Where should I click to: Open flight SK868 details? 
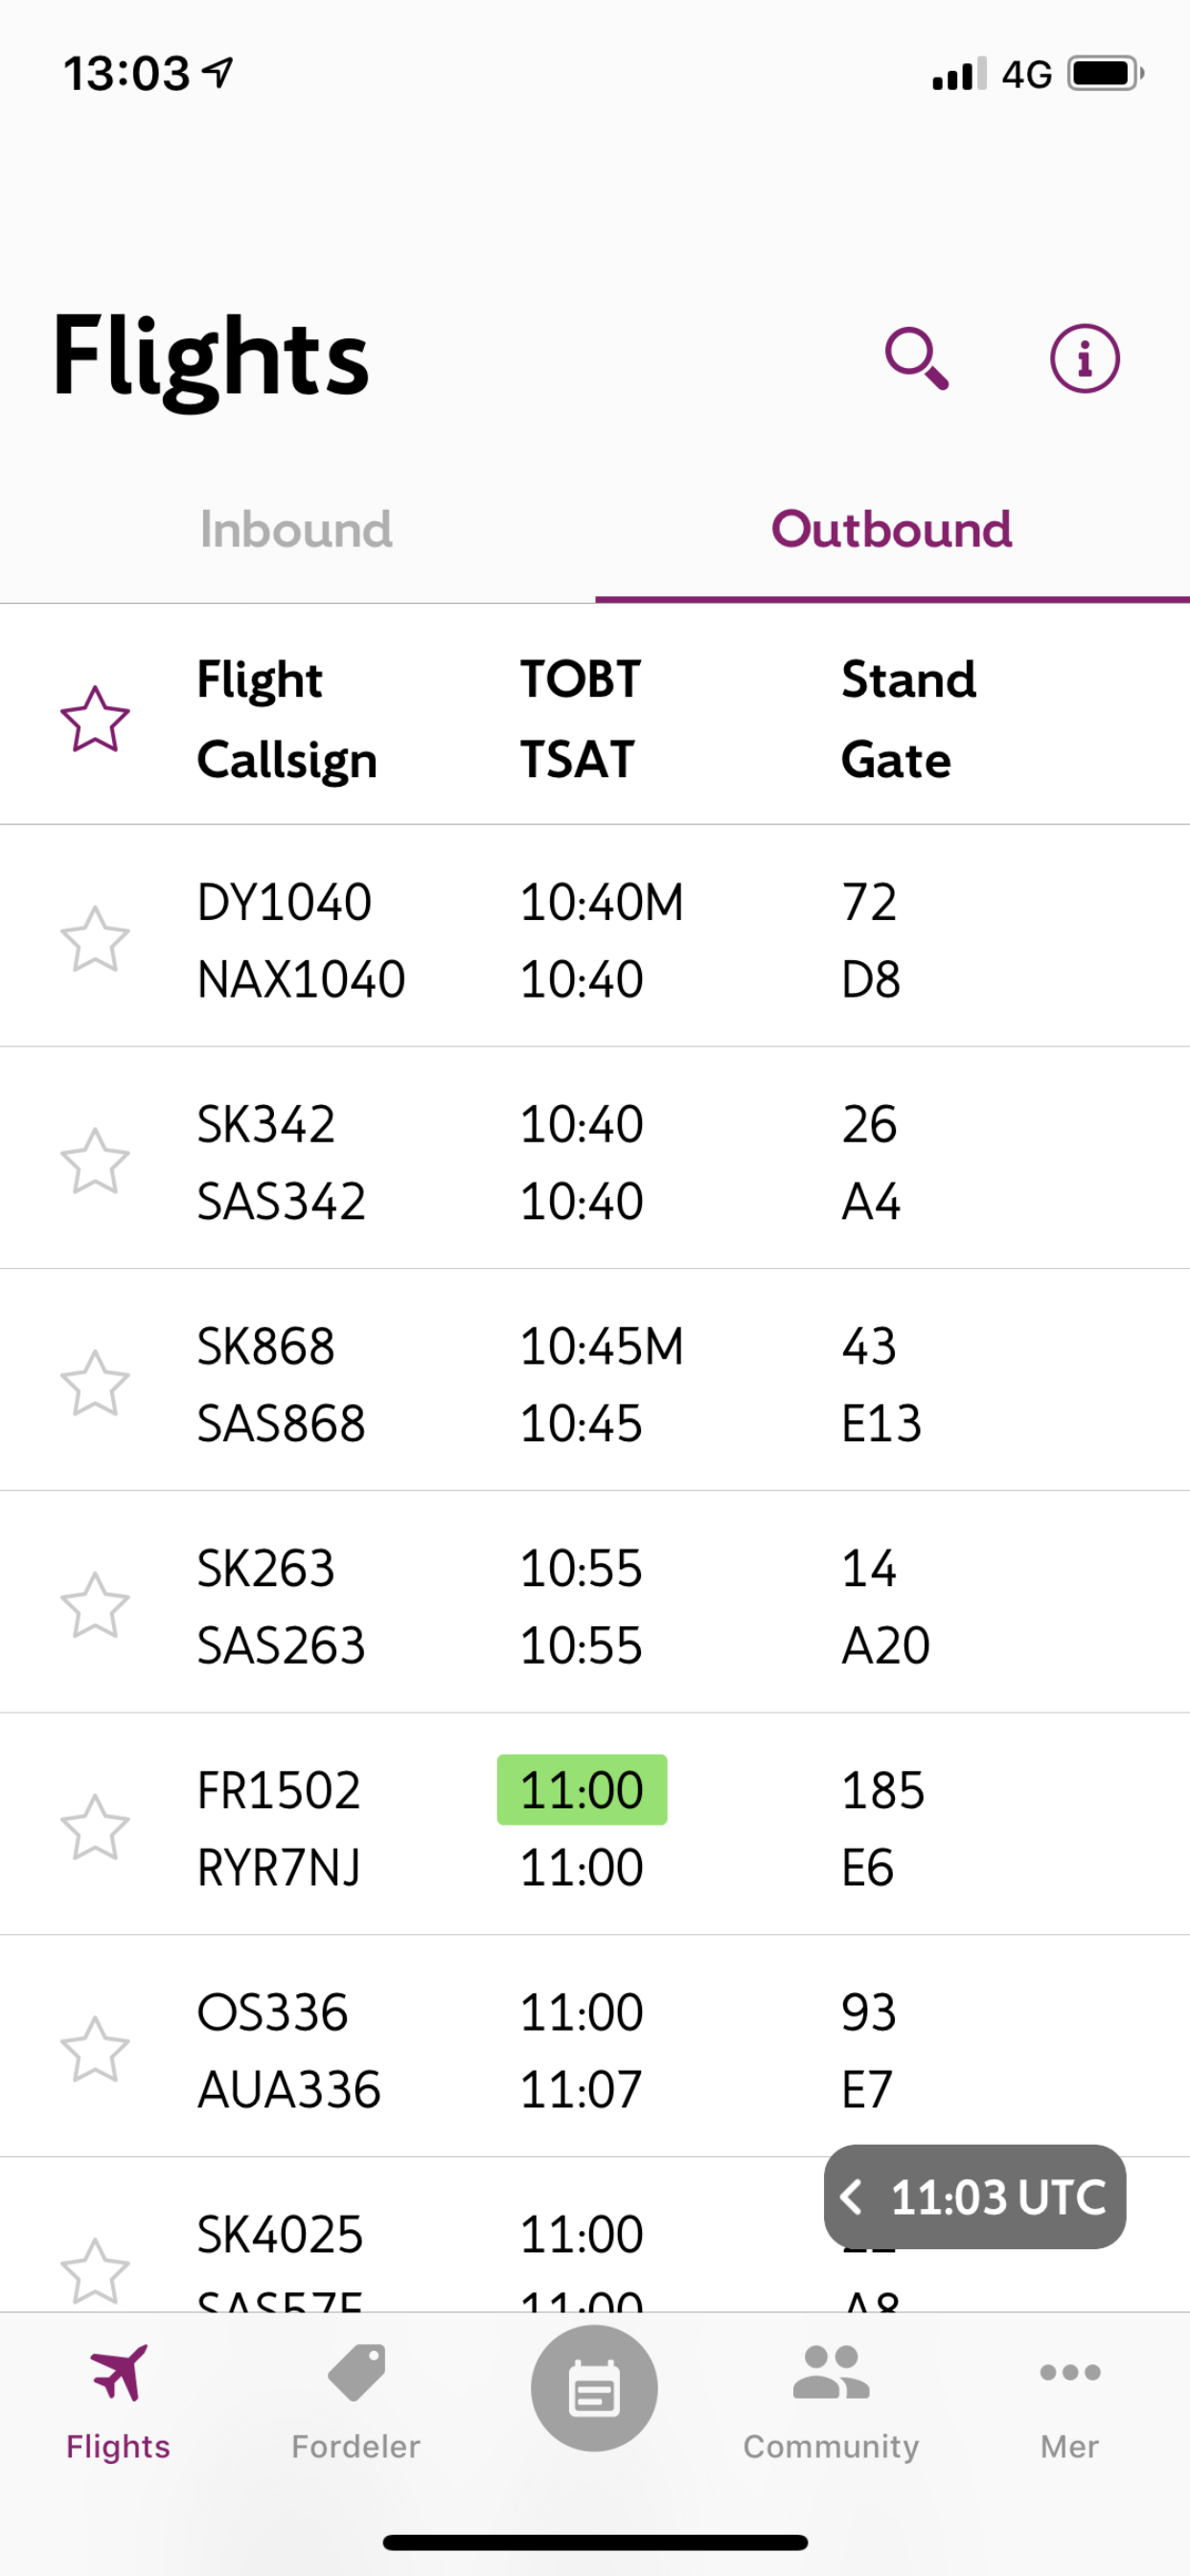(600, 1384)
